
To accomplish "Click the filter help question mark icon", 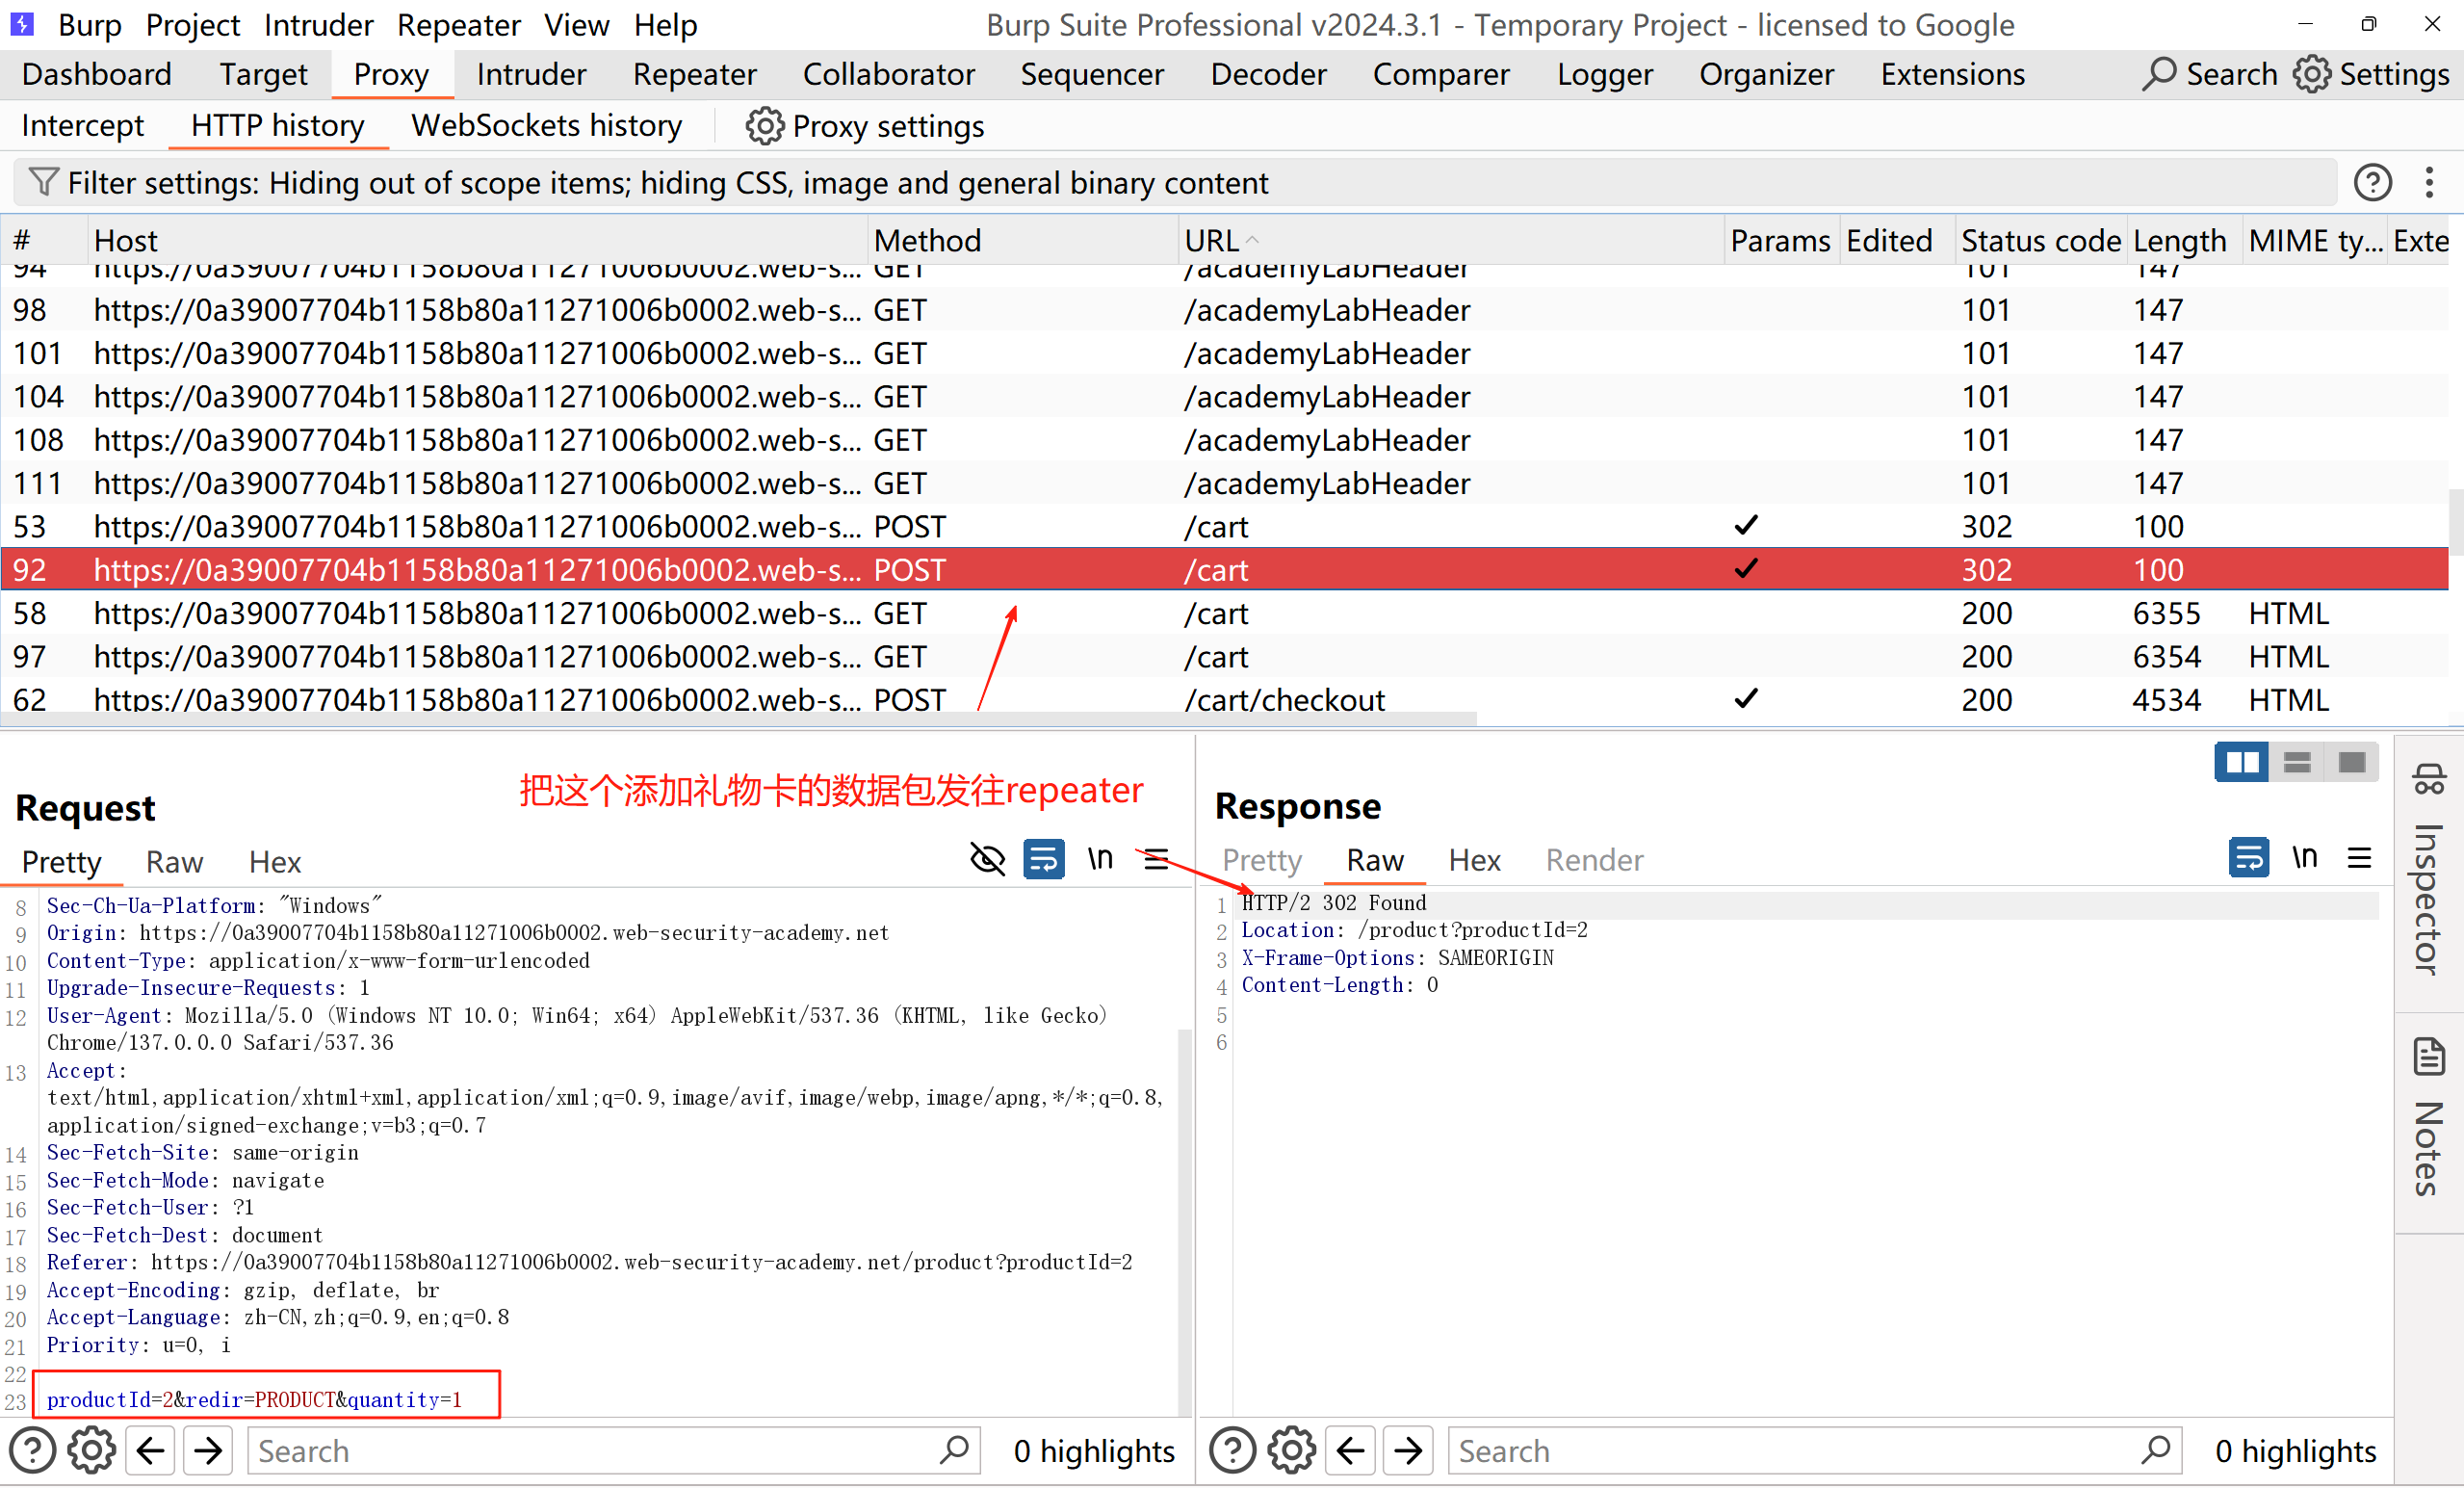I will (x=2371, y=183).
